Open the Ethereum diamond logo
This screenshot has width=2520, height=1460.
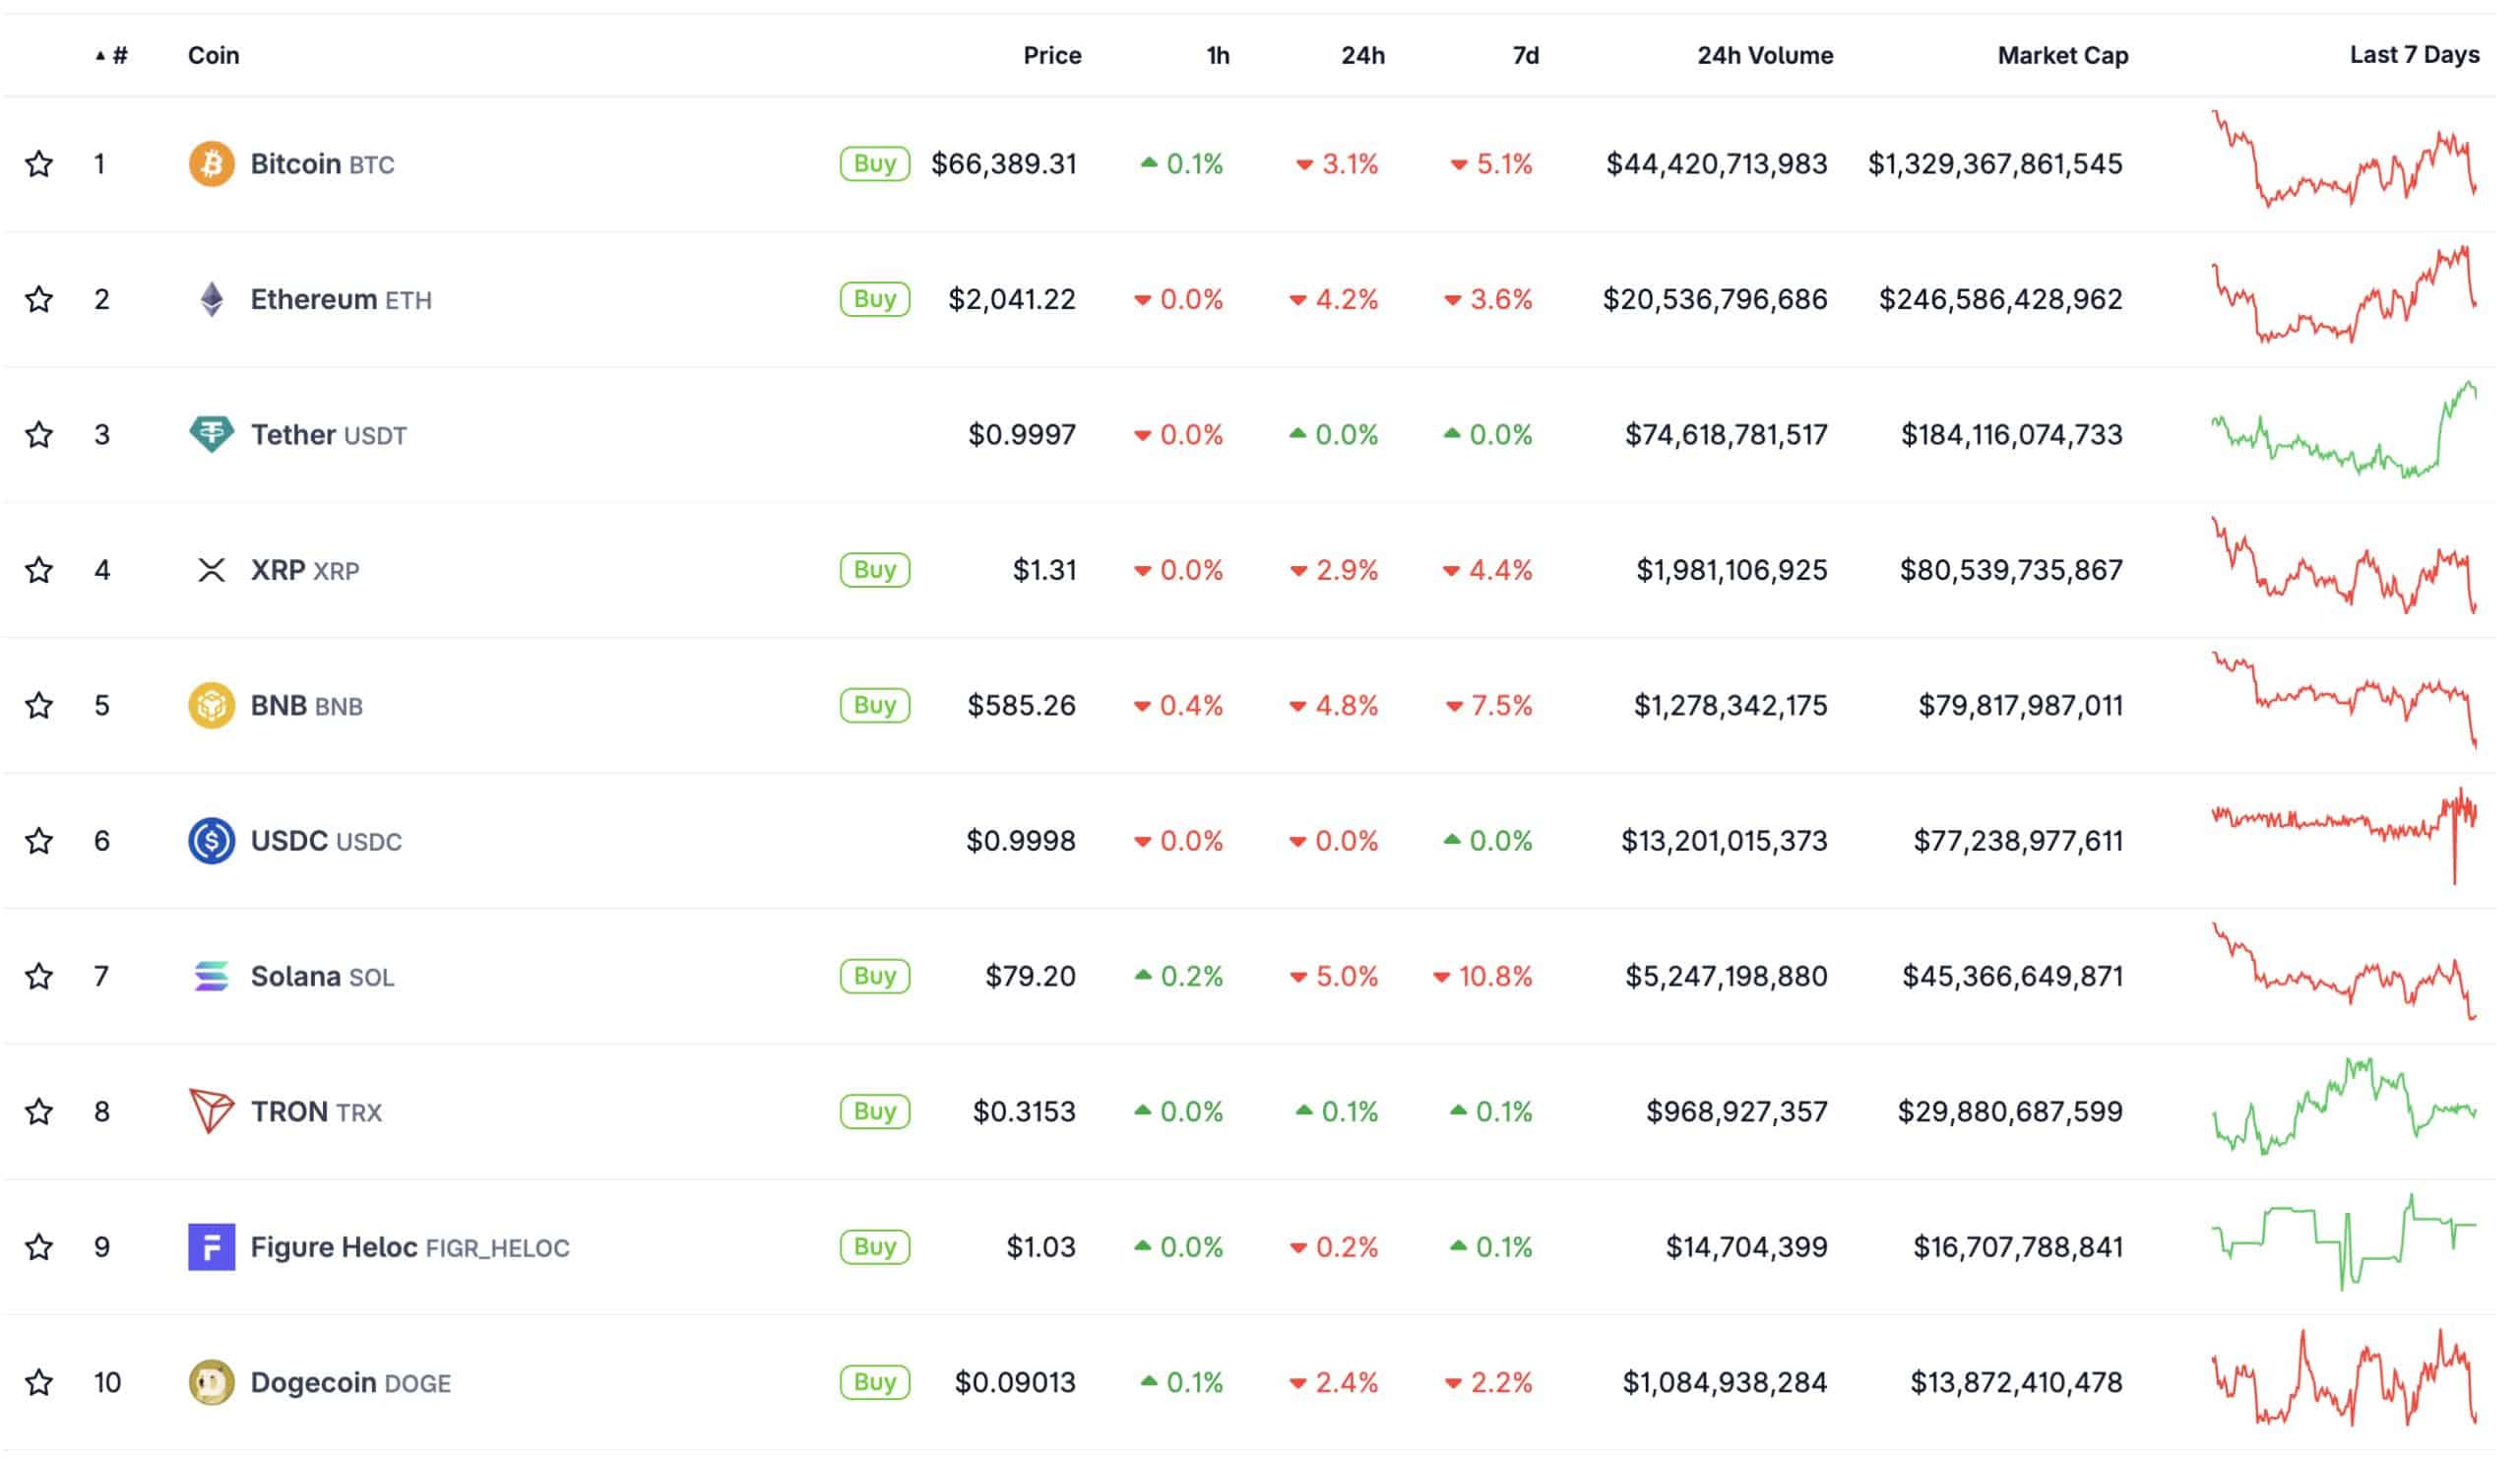pyautogui.click(x=212, y=300)
